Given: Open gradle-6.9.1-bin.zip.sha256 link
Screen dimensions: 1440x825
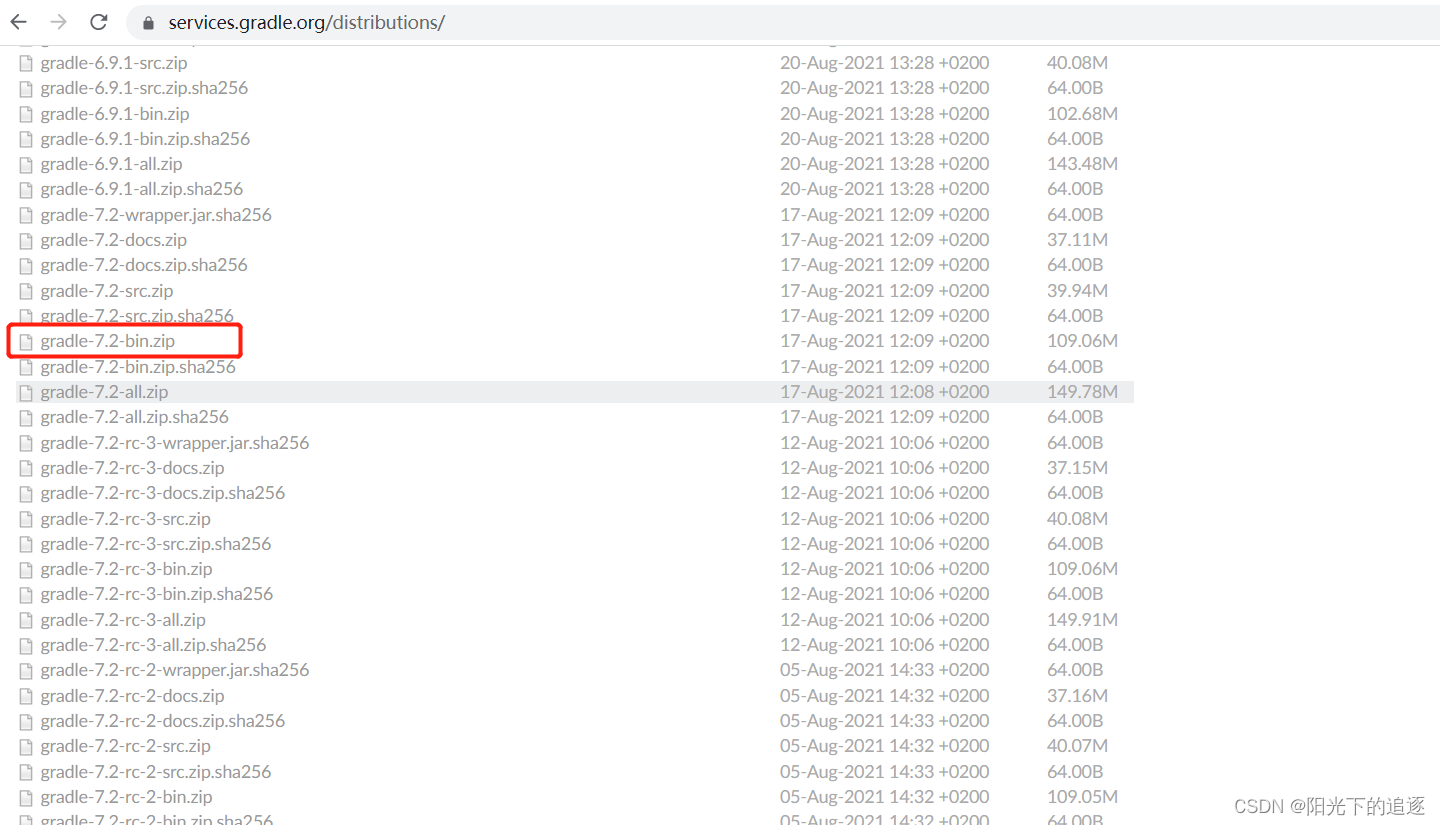Looking at the screenshot, I should (145, 139).
